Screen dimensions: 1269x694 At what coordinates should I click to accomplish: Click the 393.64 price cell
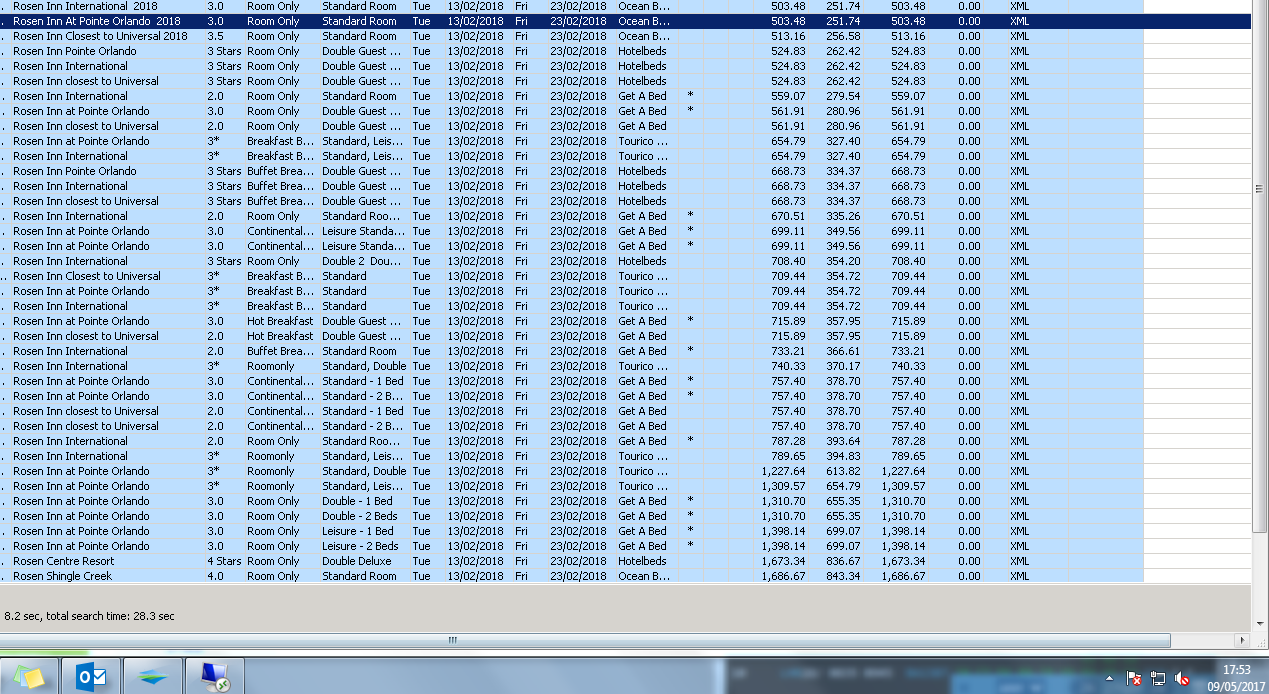843,441
